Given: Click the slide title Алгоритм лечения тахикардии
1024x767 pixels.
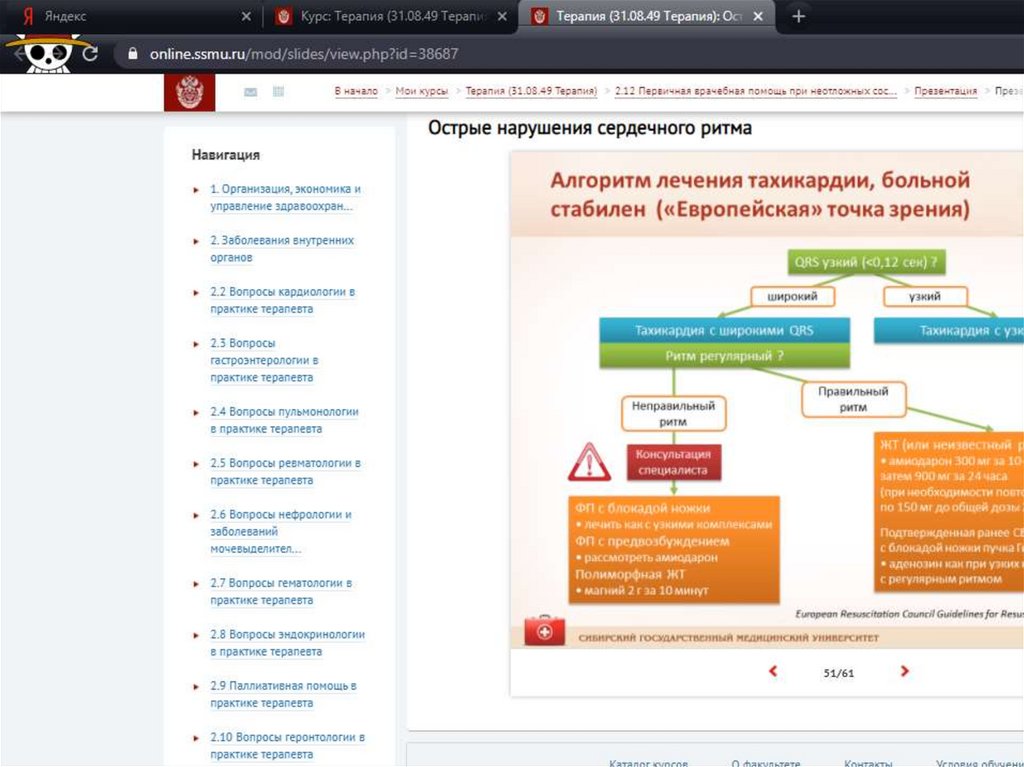Looking at the screenshot, I should [x=760, y=195].
